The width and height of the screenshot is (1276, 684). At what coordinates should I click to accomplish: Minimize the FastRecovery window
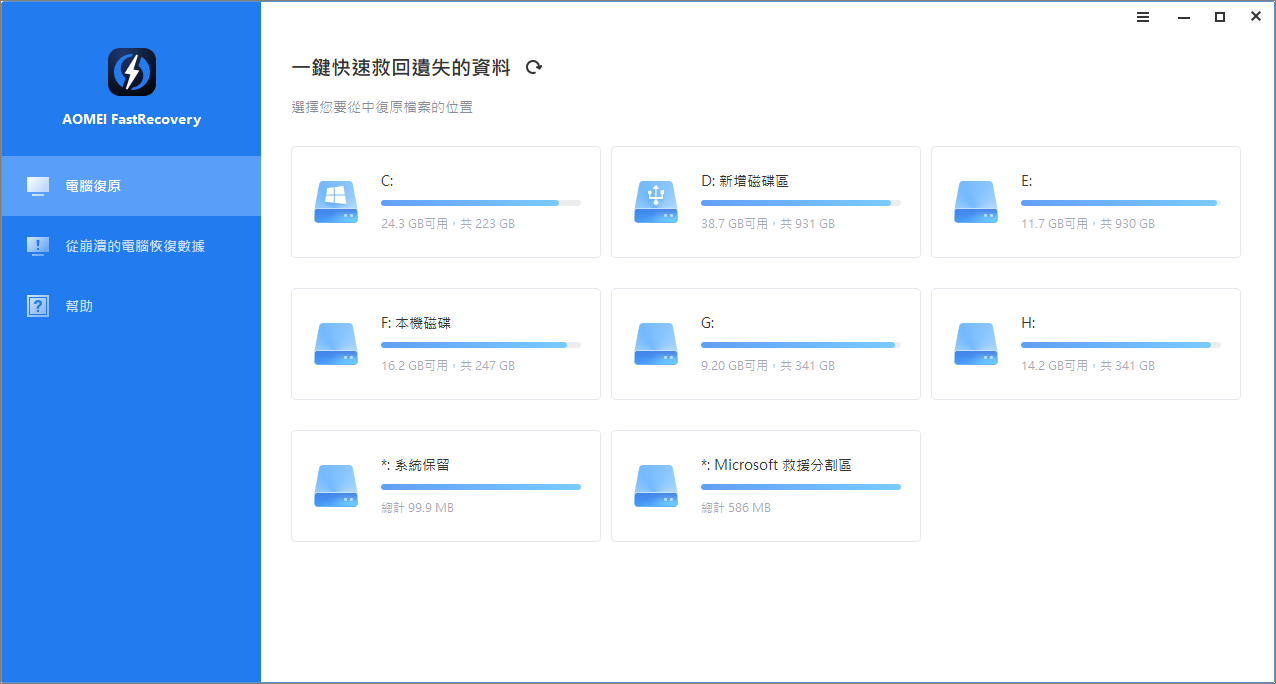(x=1183, y=17)
